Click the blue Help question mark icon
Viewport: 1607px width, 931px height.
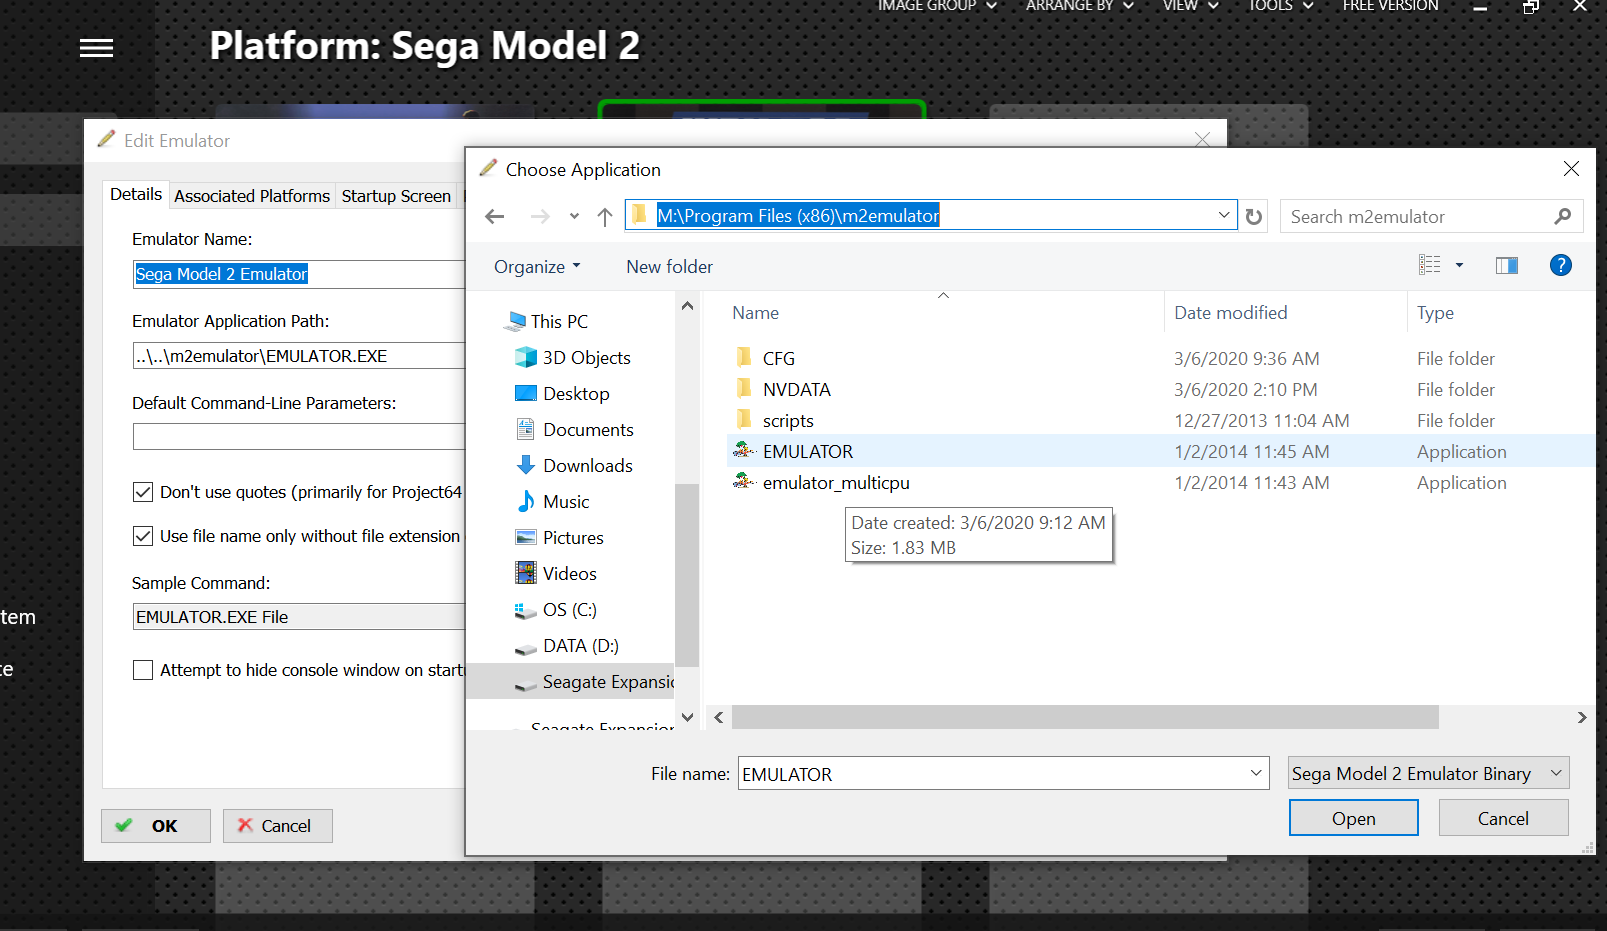click(1560, 265)
